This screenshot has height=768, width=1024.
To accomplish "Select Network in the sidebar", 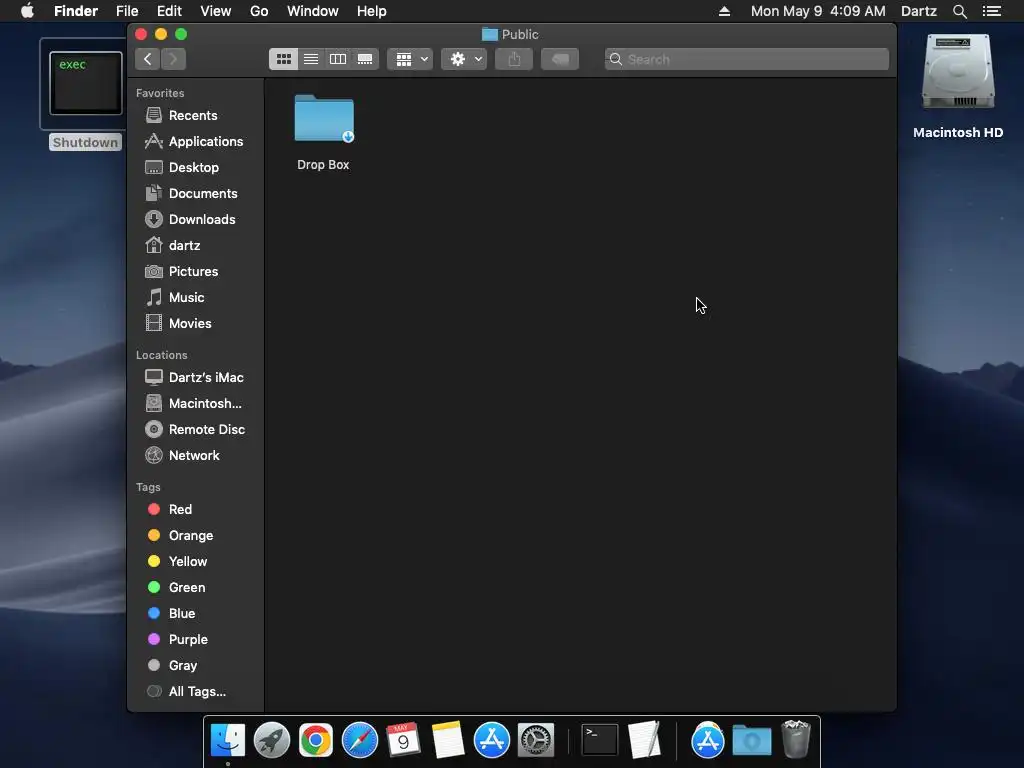I will click(195, 455).
